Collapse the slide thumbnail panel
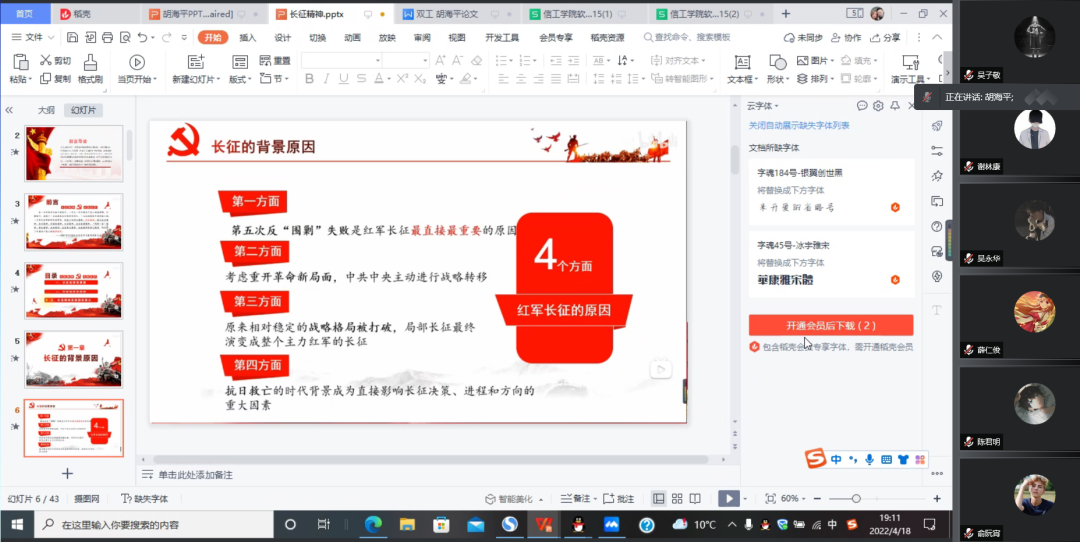This screenshot has width=1080, height=542. [9, 110]
